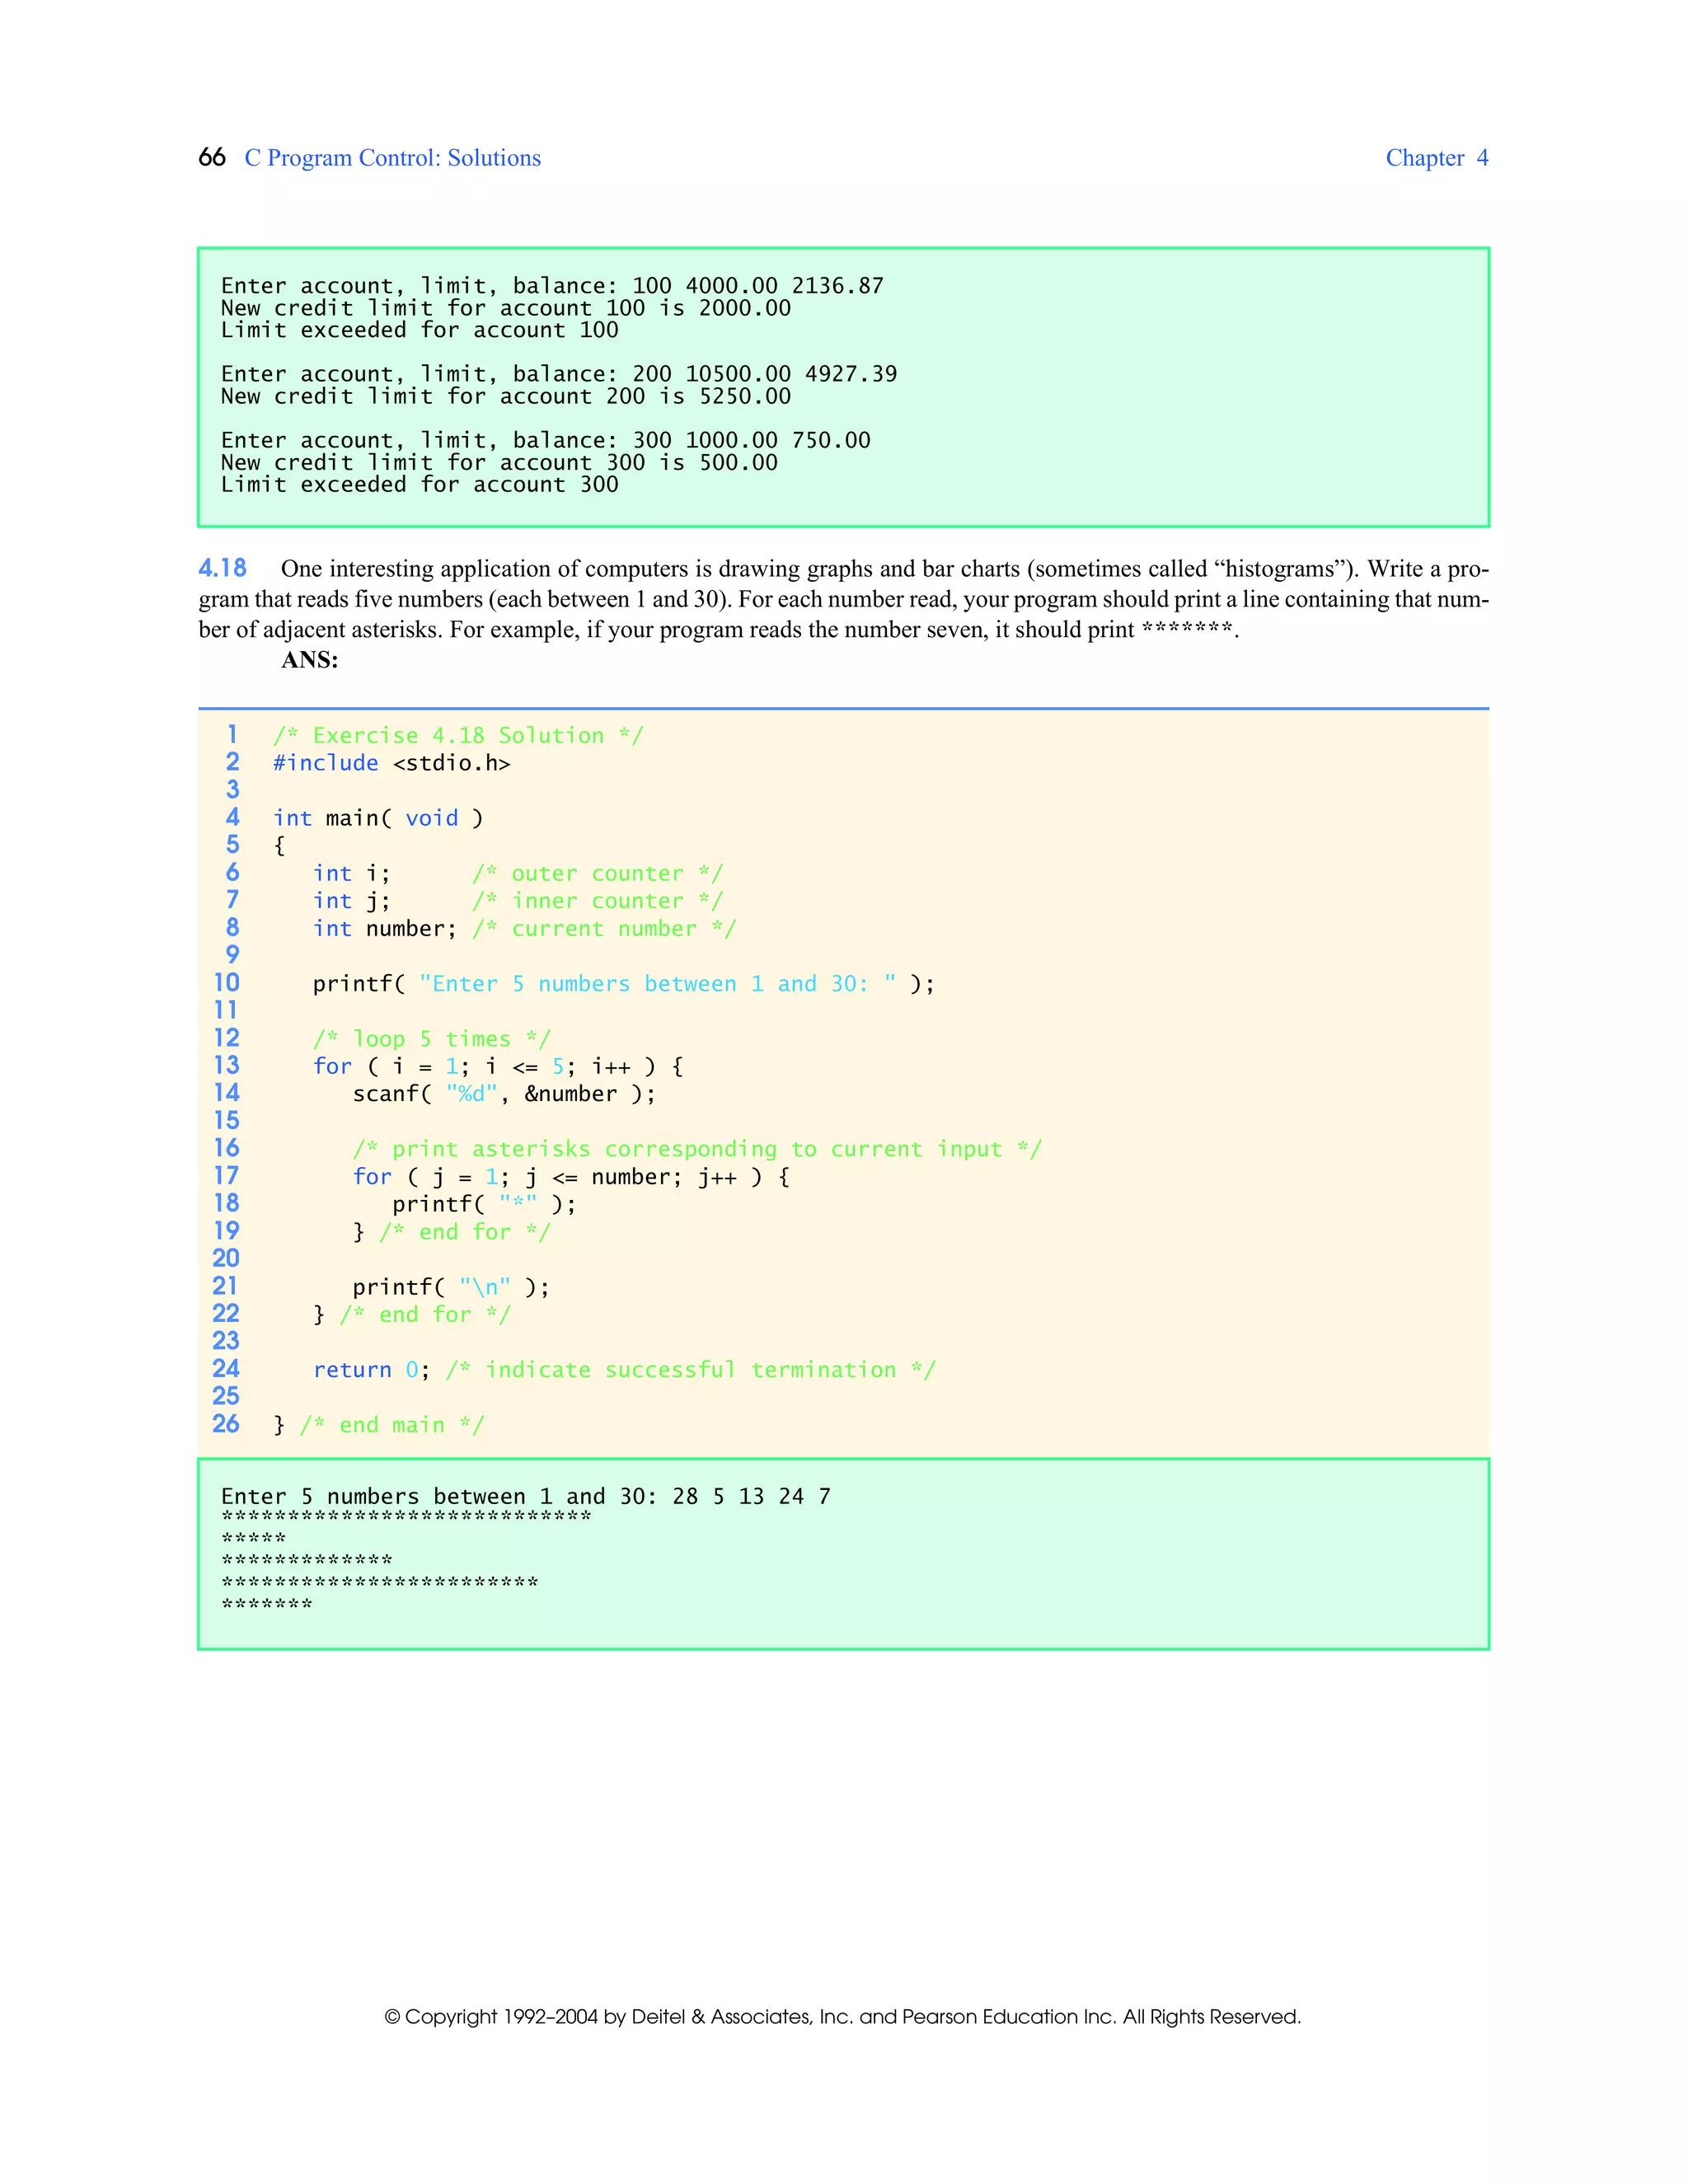Click line number 13 in code gutter
1688x2184 pixels.
[x=226, y=1066]
